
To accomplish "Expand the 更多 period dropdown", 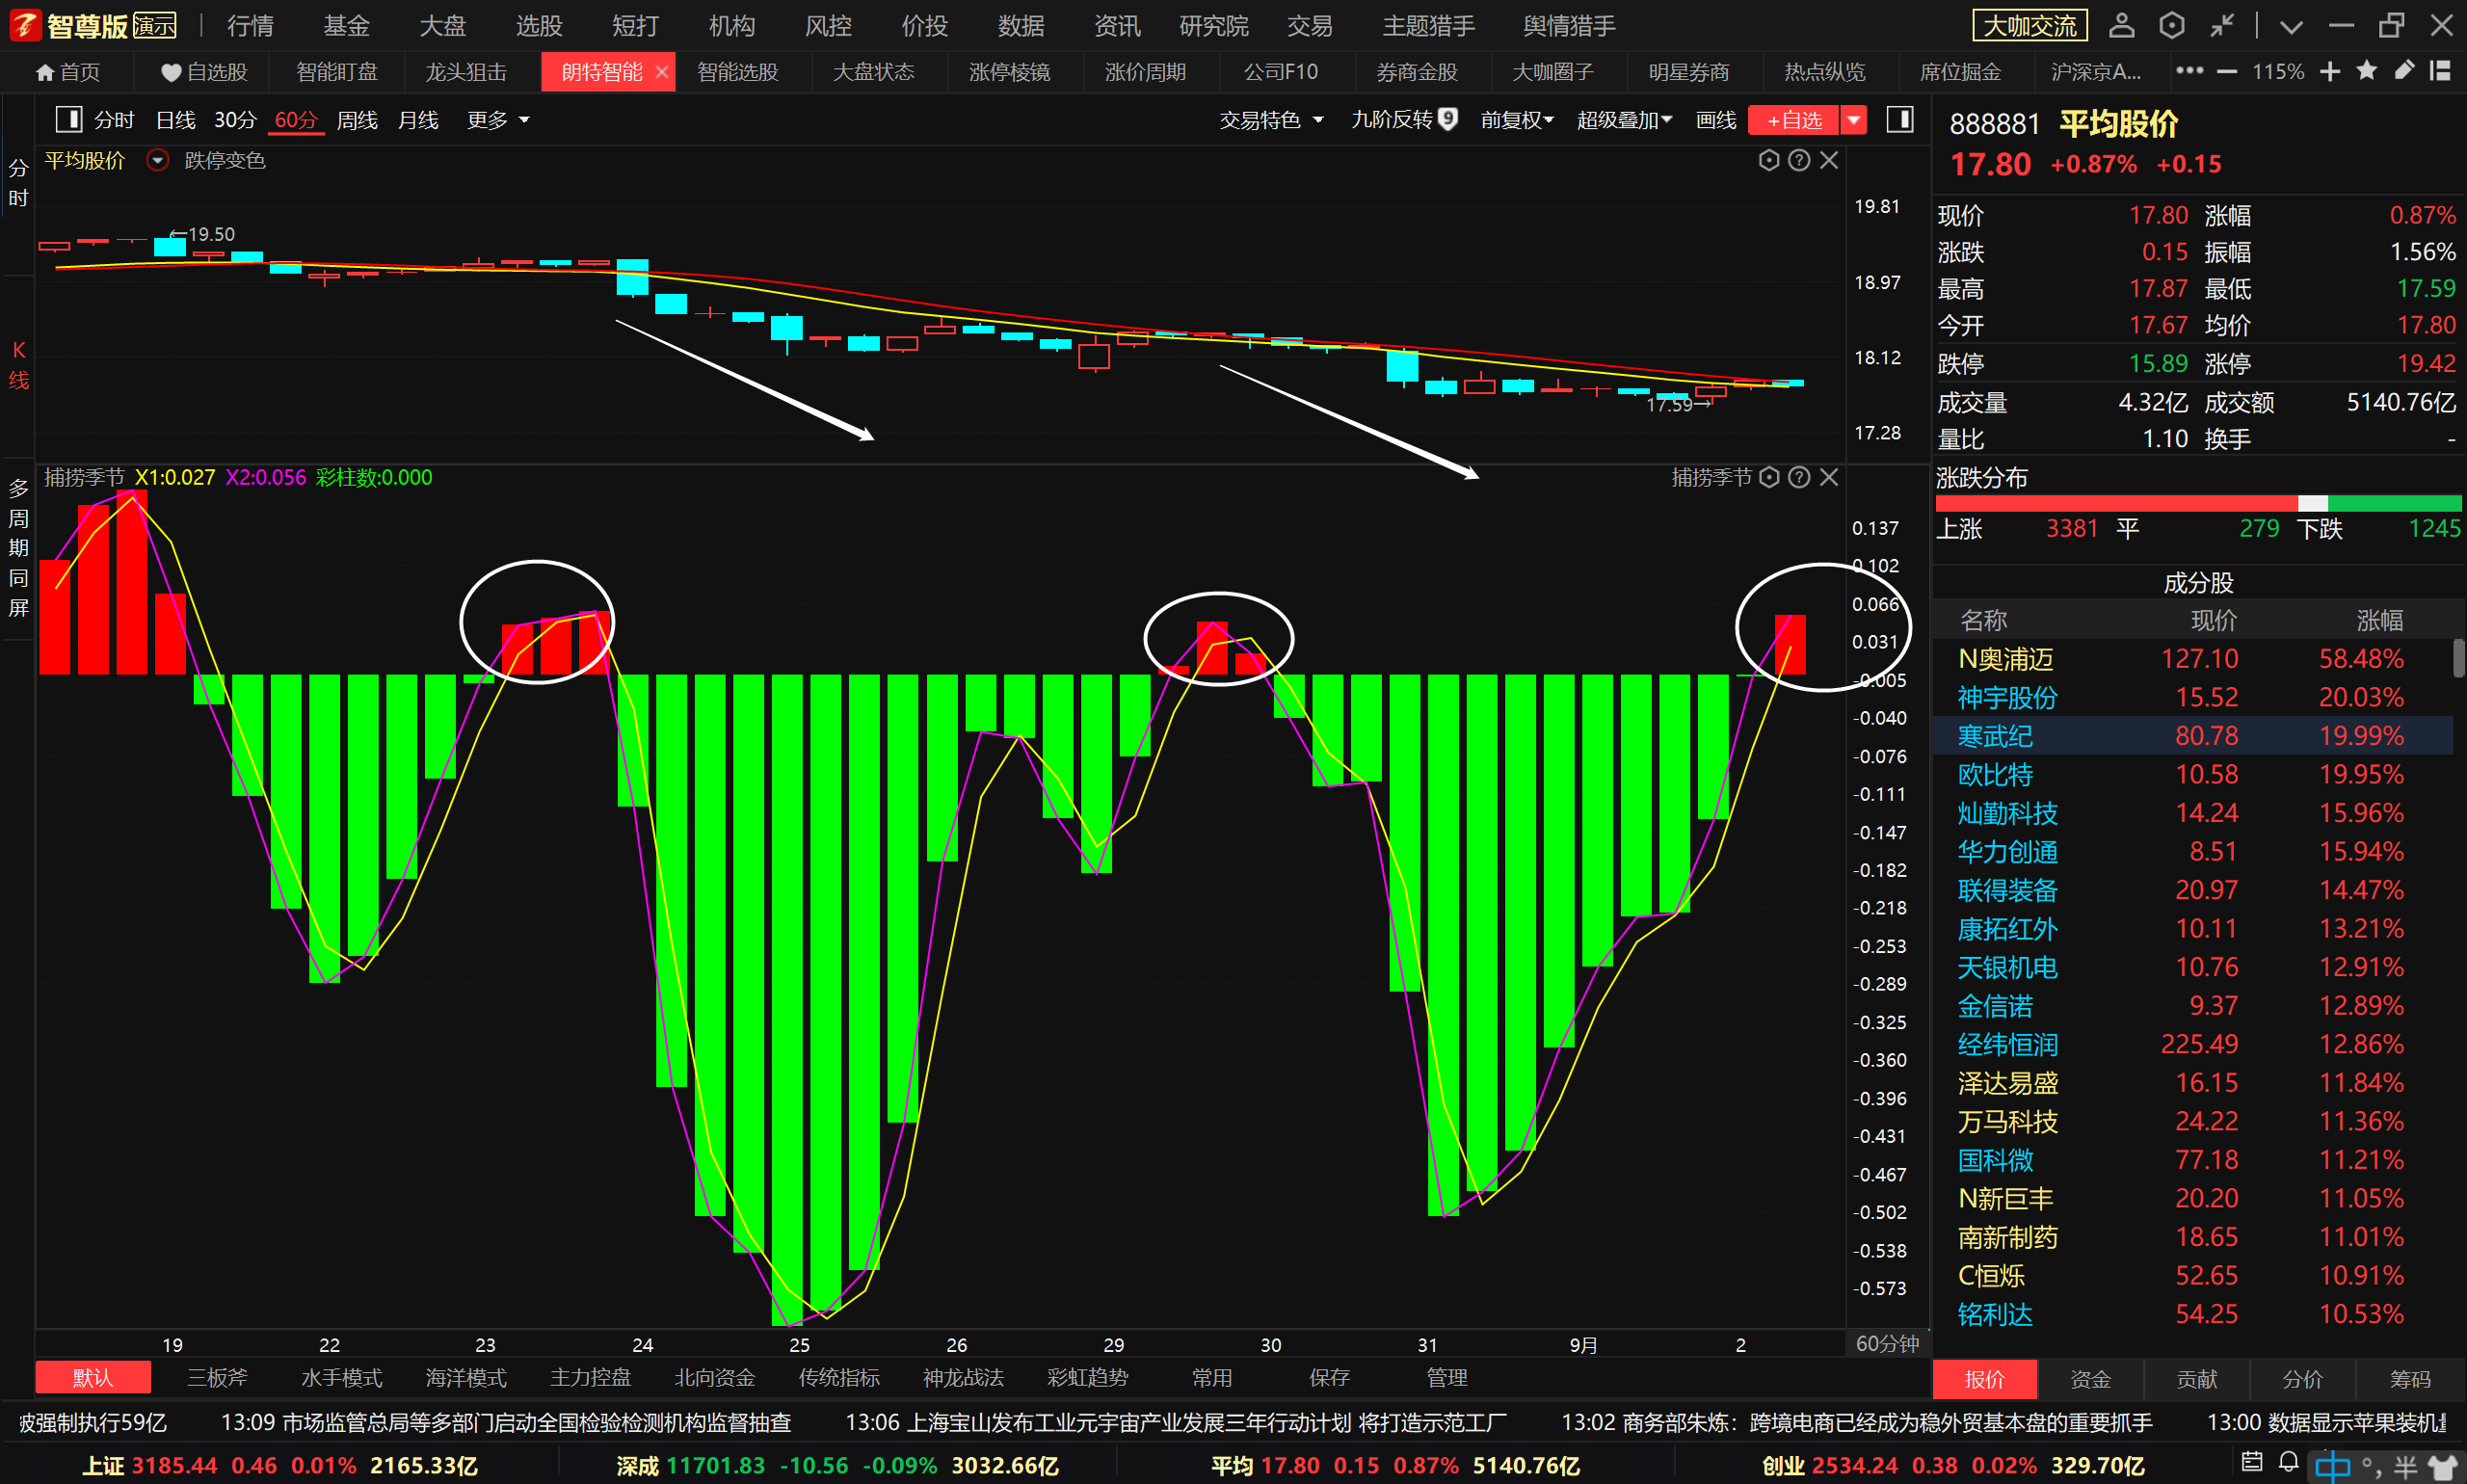I will pos(498,120).
